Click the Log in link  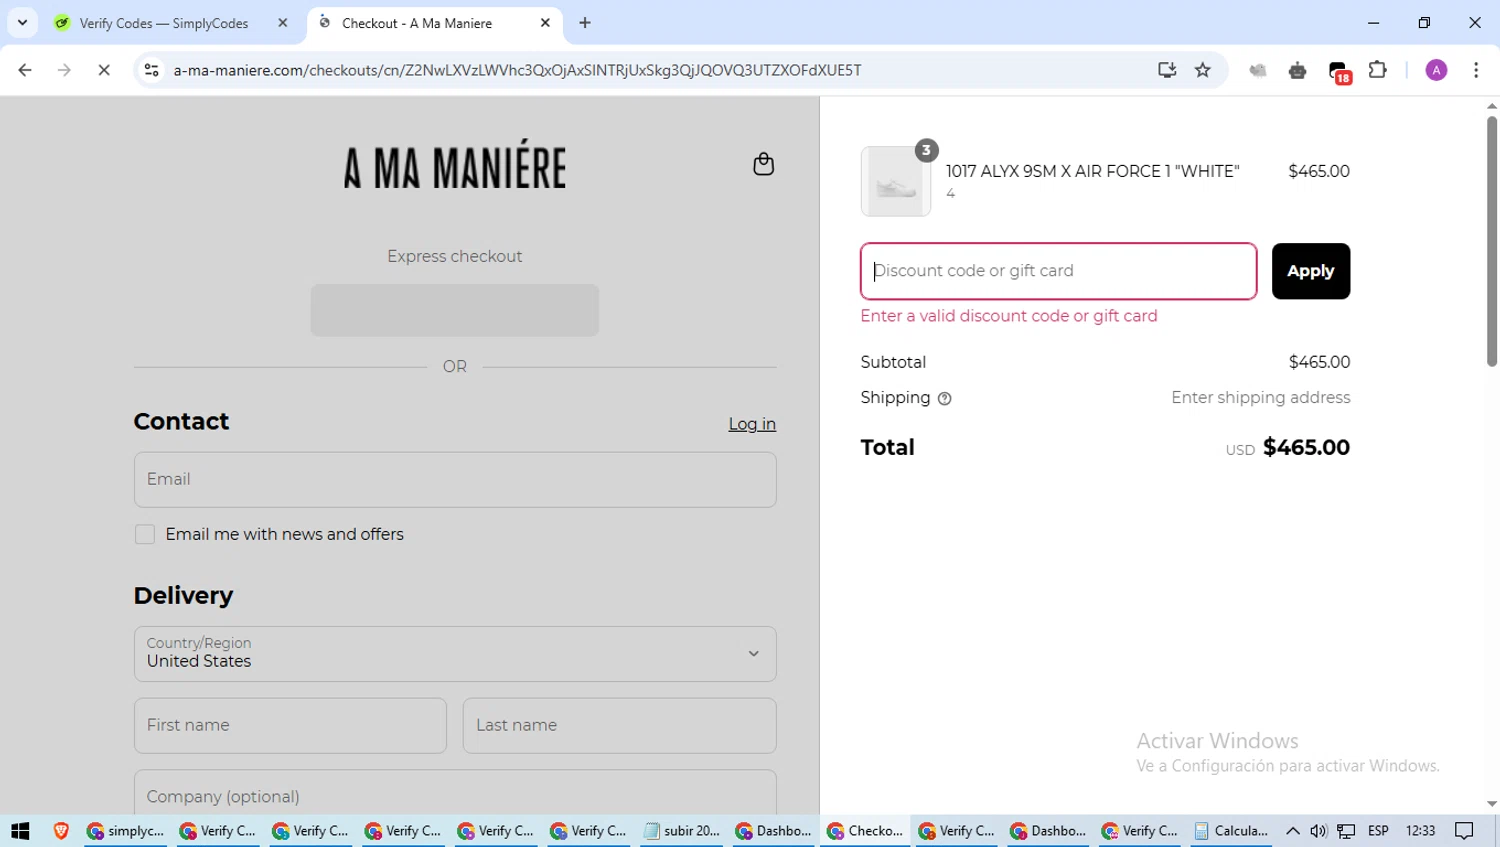tap(752, 424)
